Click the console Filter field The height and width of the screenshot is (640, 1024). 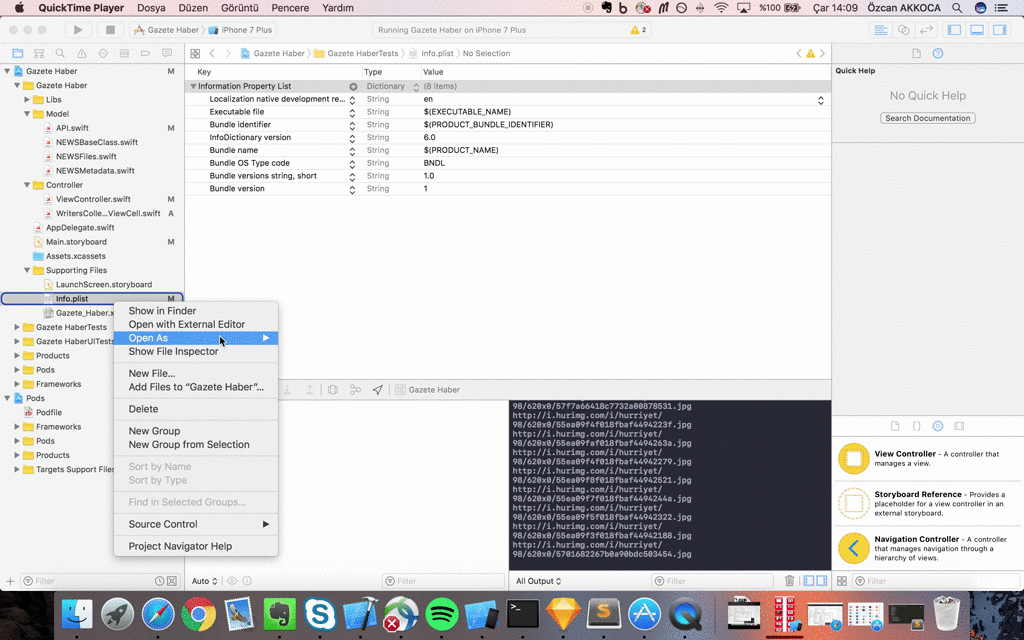tap(714, 581)
